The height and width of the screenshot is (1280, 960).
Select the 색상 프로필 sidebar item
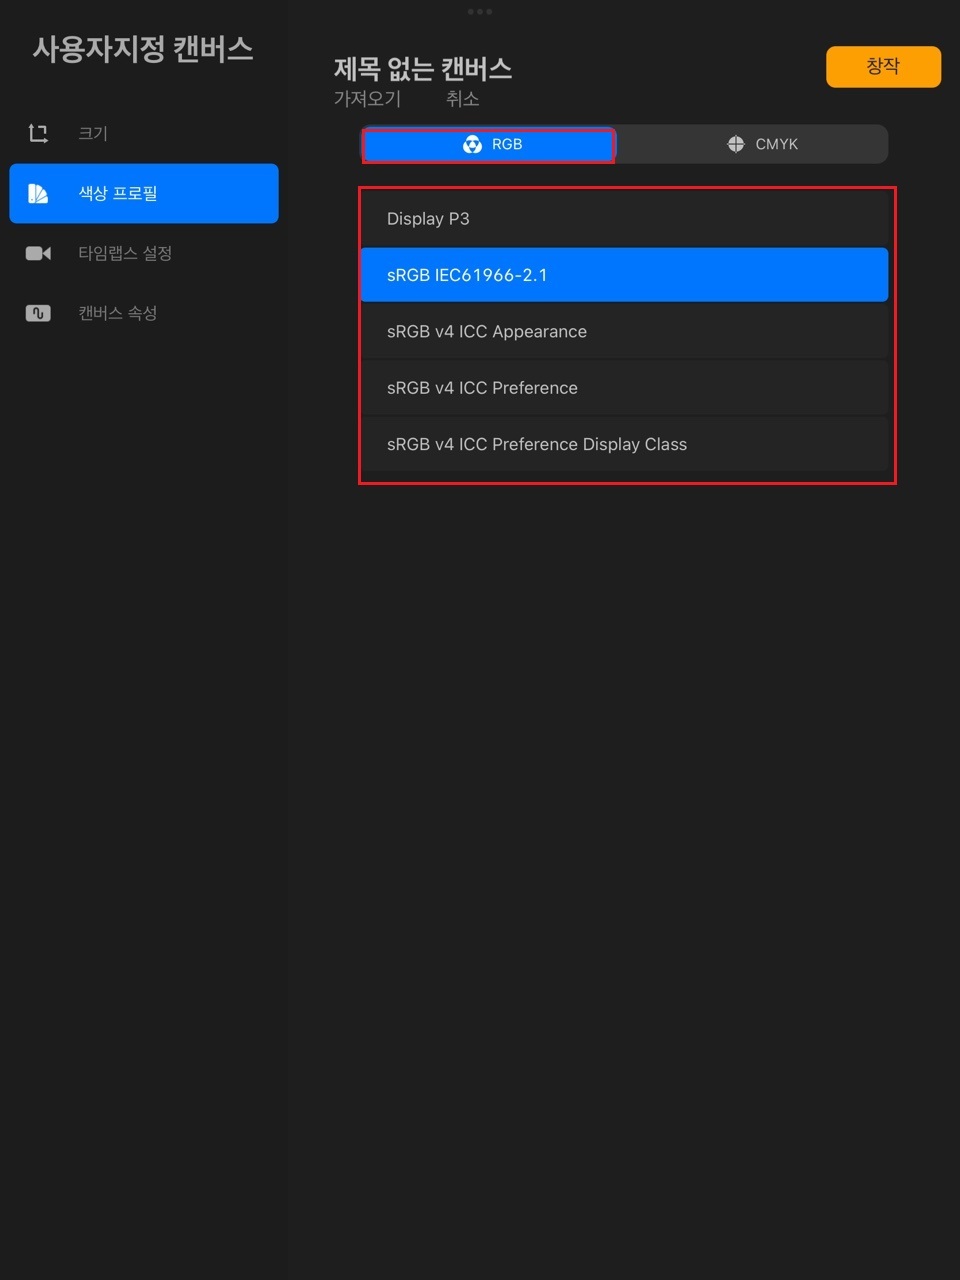pos(144,193)
